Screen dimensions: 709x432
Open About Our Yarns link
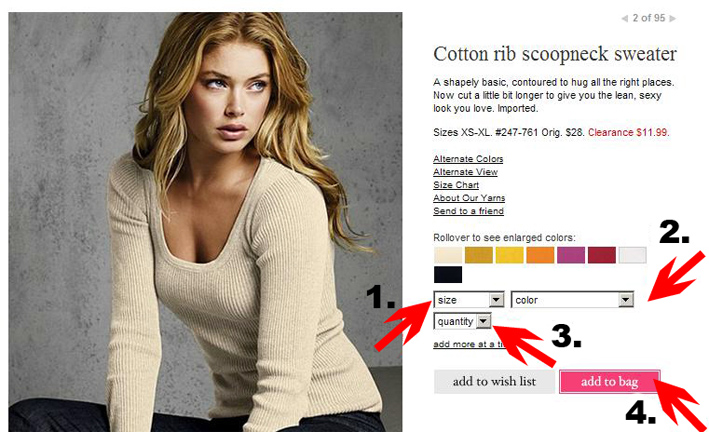(x=469, y=198)
